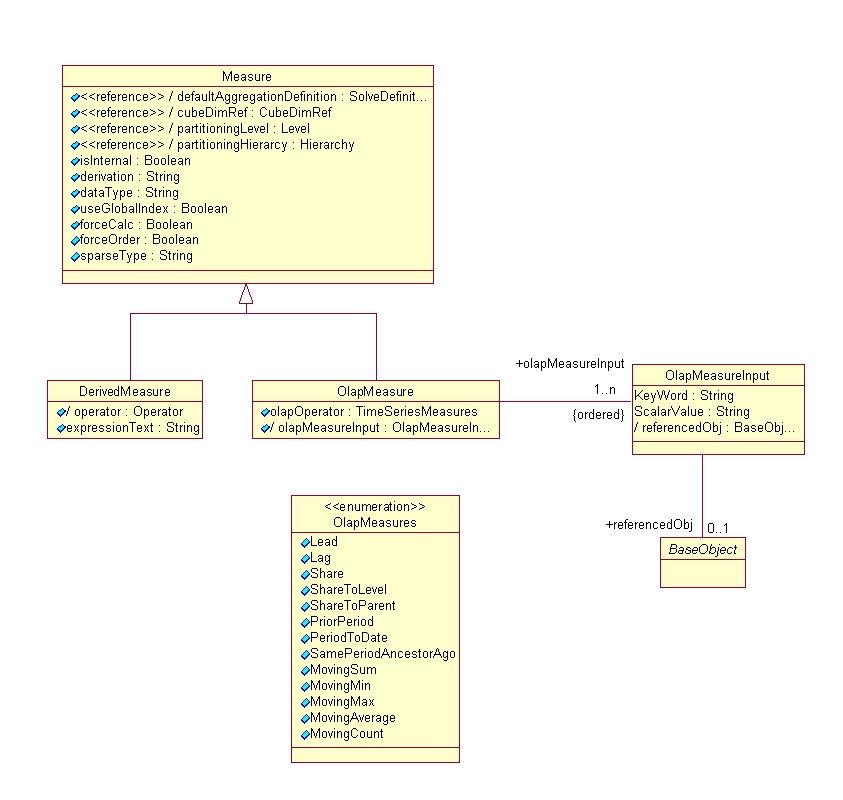Click the attribute icon beside sparseType

tap(75, 256)
